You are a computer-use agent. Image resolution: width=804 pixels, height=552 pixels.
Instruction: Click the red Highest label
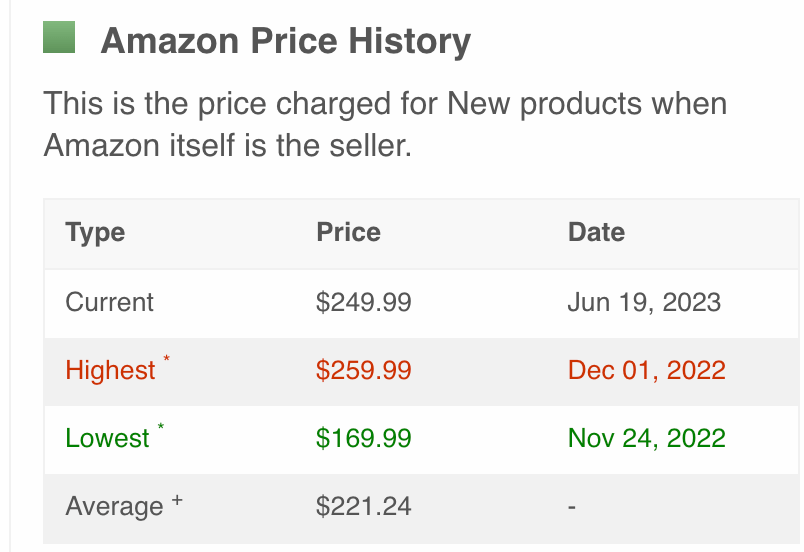pyautogui.click(x=110, y=370)
